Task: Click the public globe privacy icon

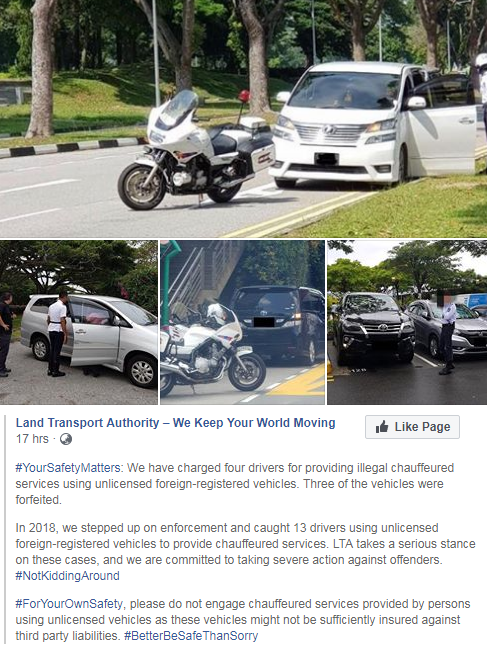Action: [x=66, y=439]
